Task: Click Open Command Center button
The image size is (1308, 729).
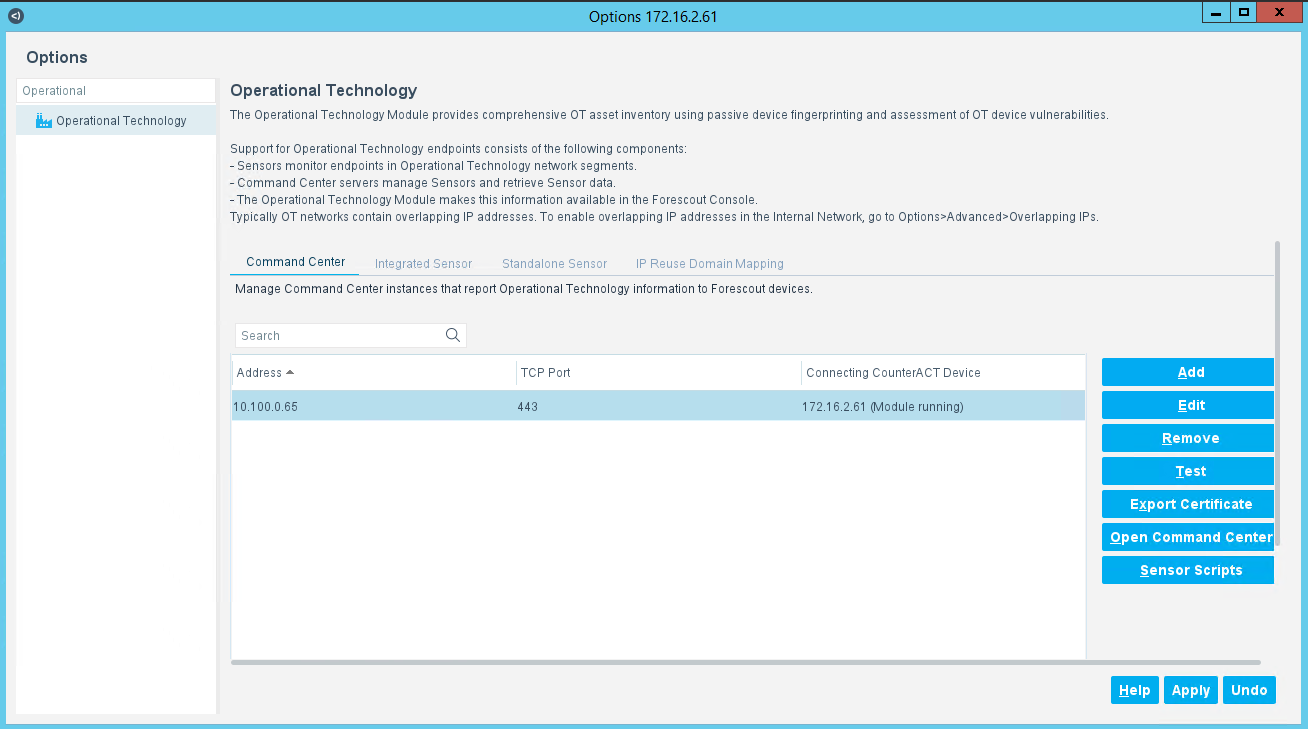Action: tap(1188, 537)
